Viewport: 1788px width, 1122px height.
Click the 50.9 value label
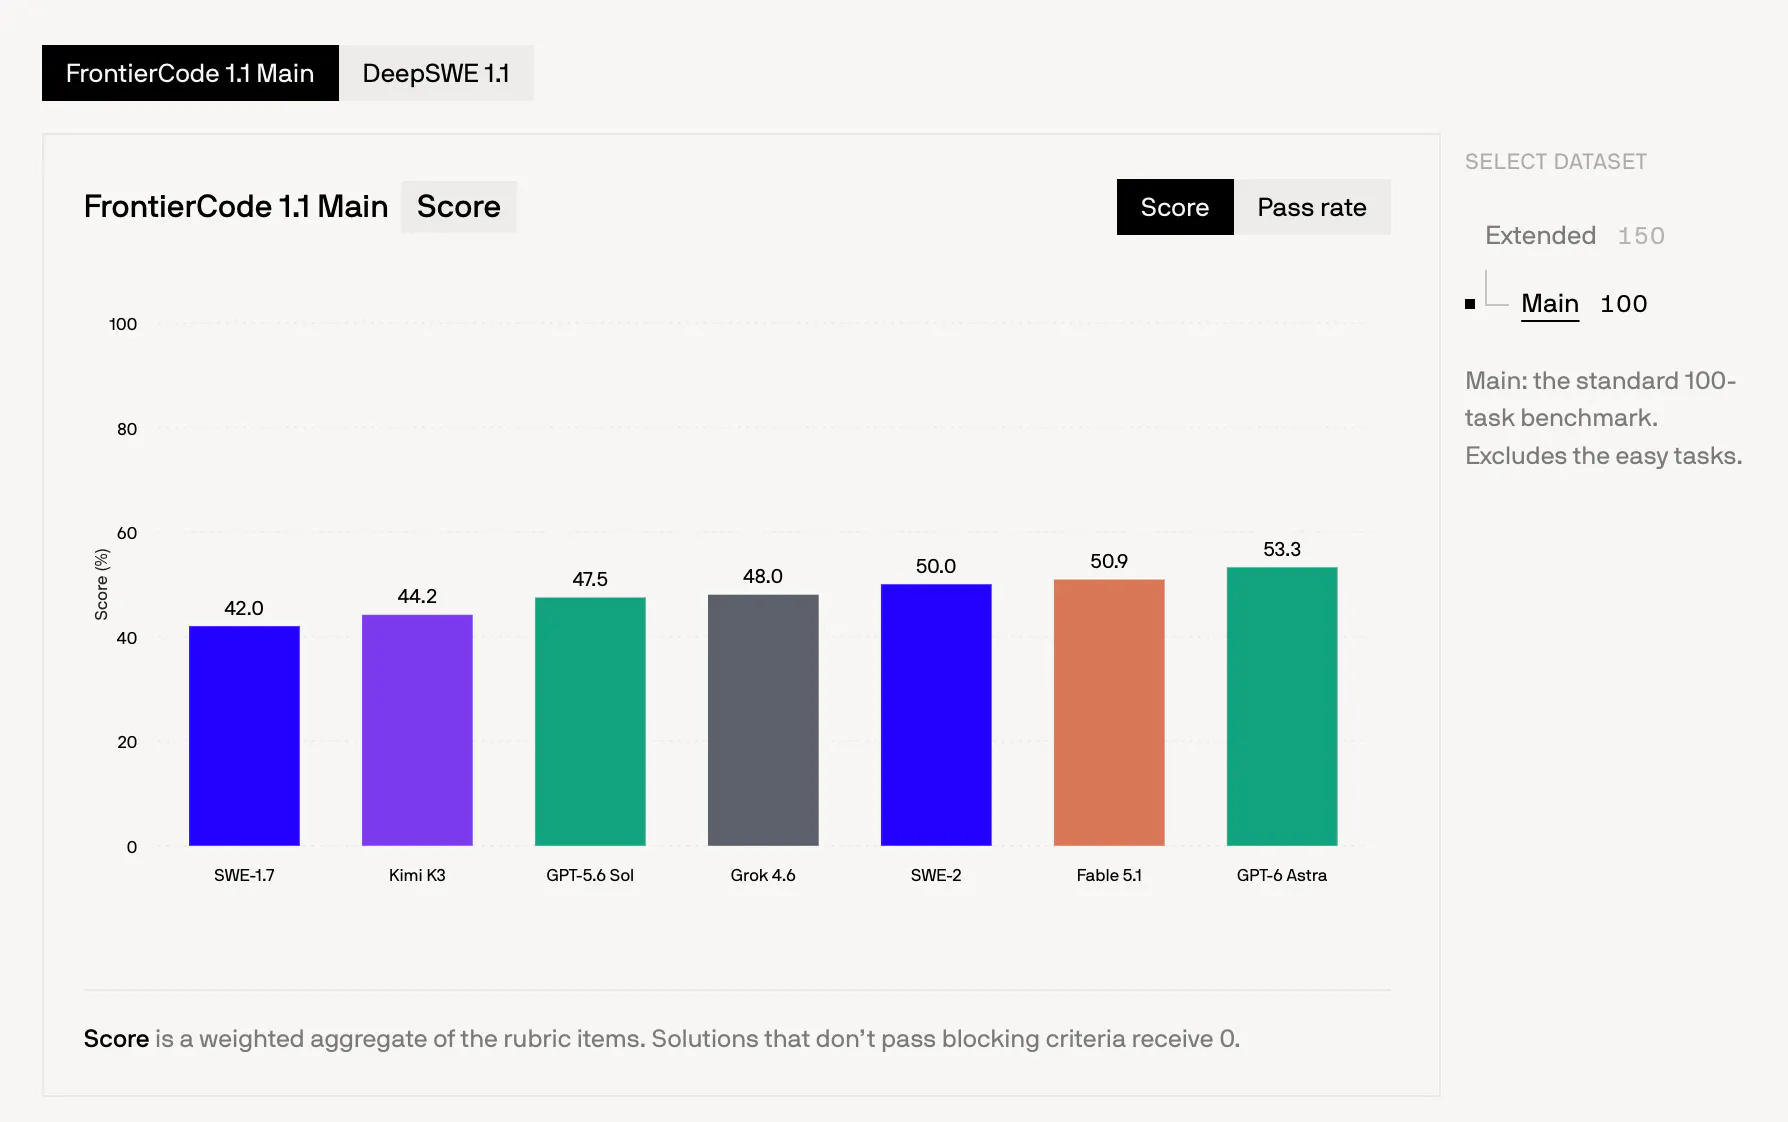tap(1109, 561)
